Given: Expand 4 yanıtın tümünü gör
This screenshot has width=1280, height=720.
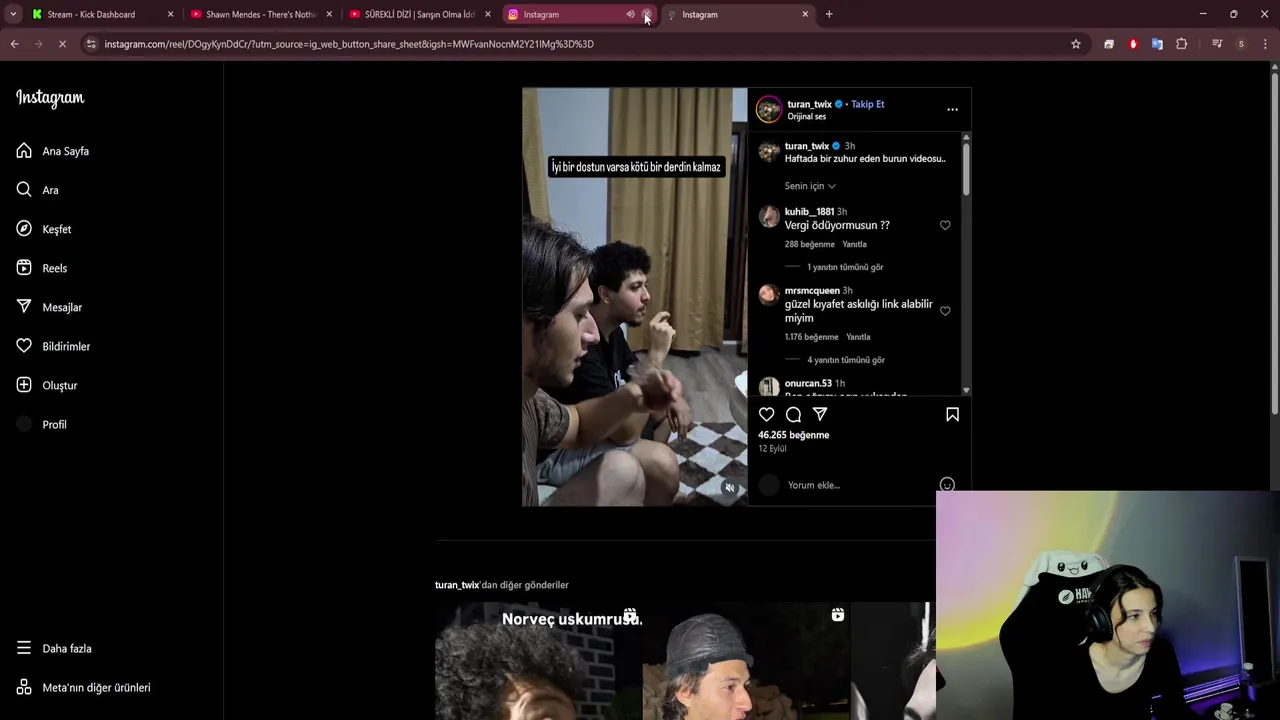Looking at the screenshot, I should click(846, 360).
